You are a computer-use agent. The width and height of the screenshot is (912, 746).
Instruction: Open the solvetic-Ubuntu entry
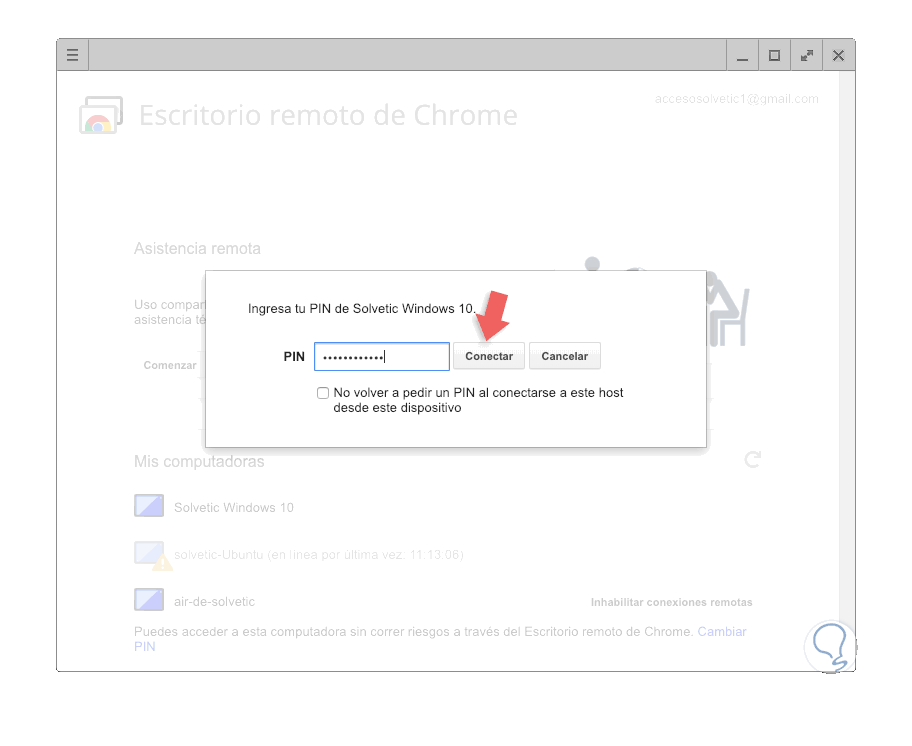point(319,555)
